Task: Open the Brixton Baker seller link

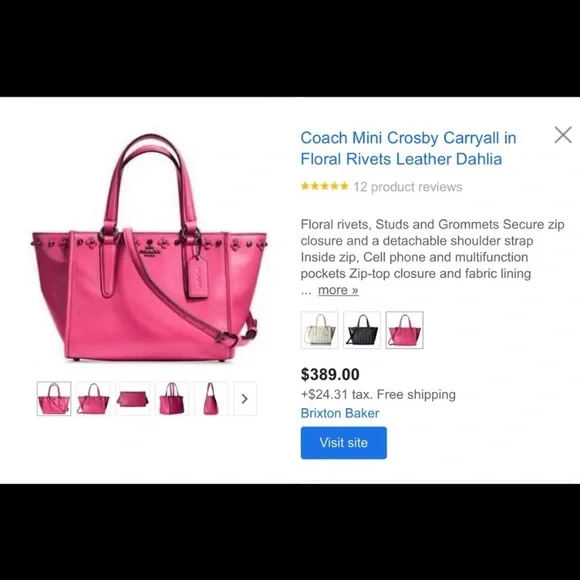Action: click(x=340, y=413)
